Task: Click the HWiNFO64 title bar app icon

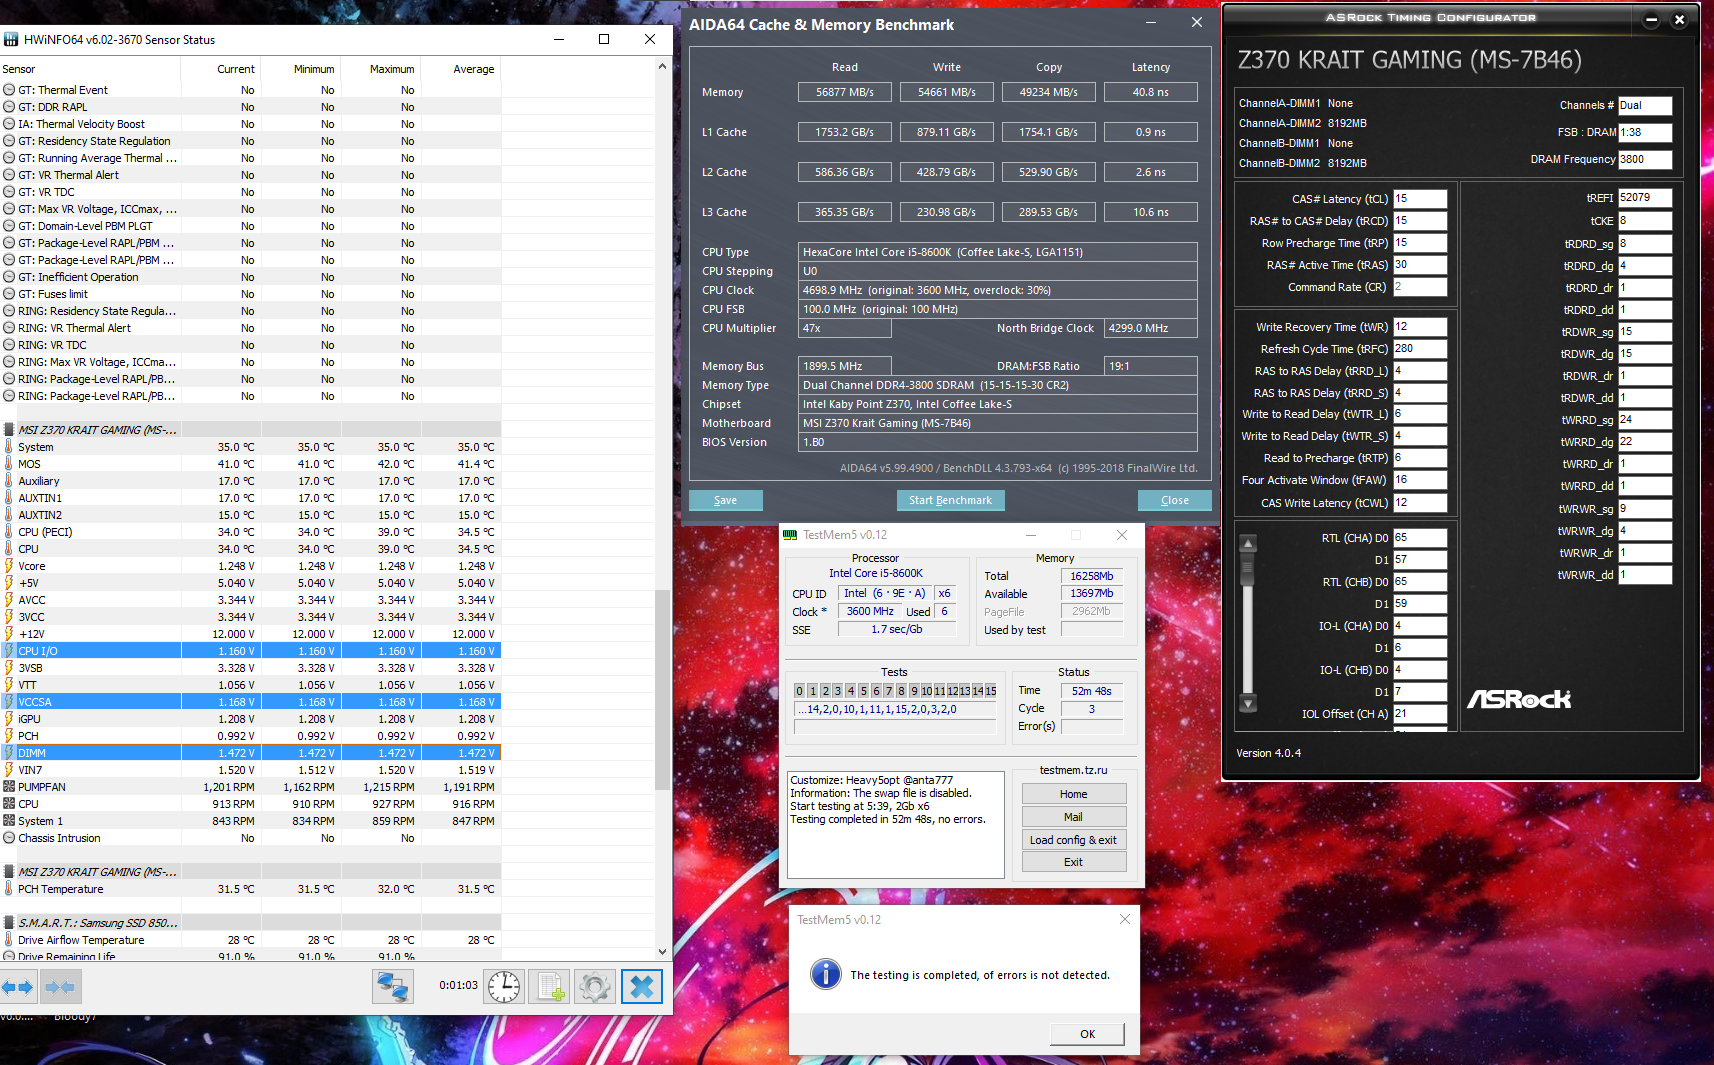Action: pos(11,40)
